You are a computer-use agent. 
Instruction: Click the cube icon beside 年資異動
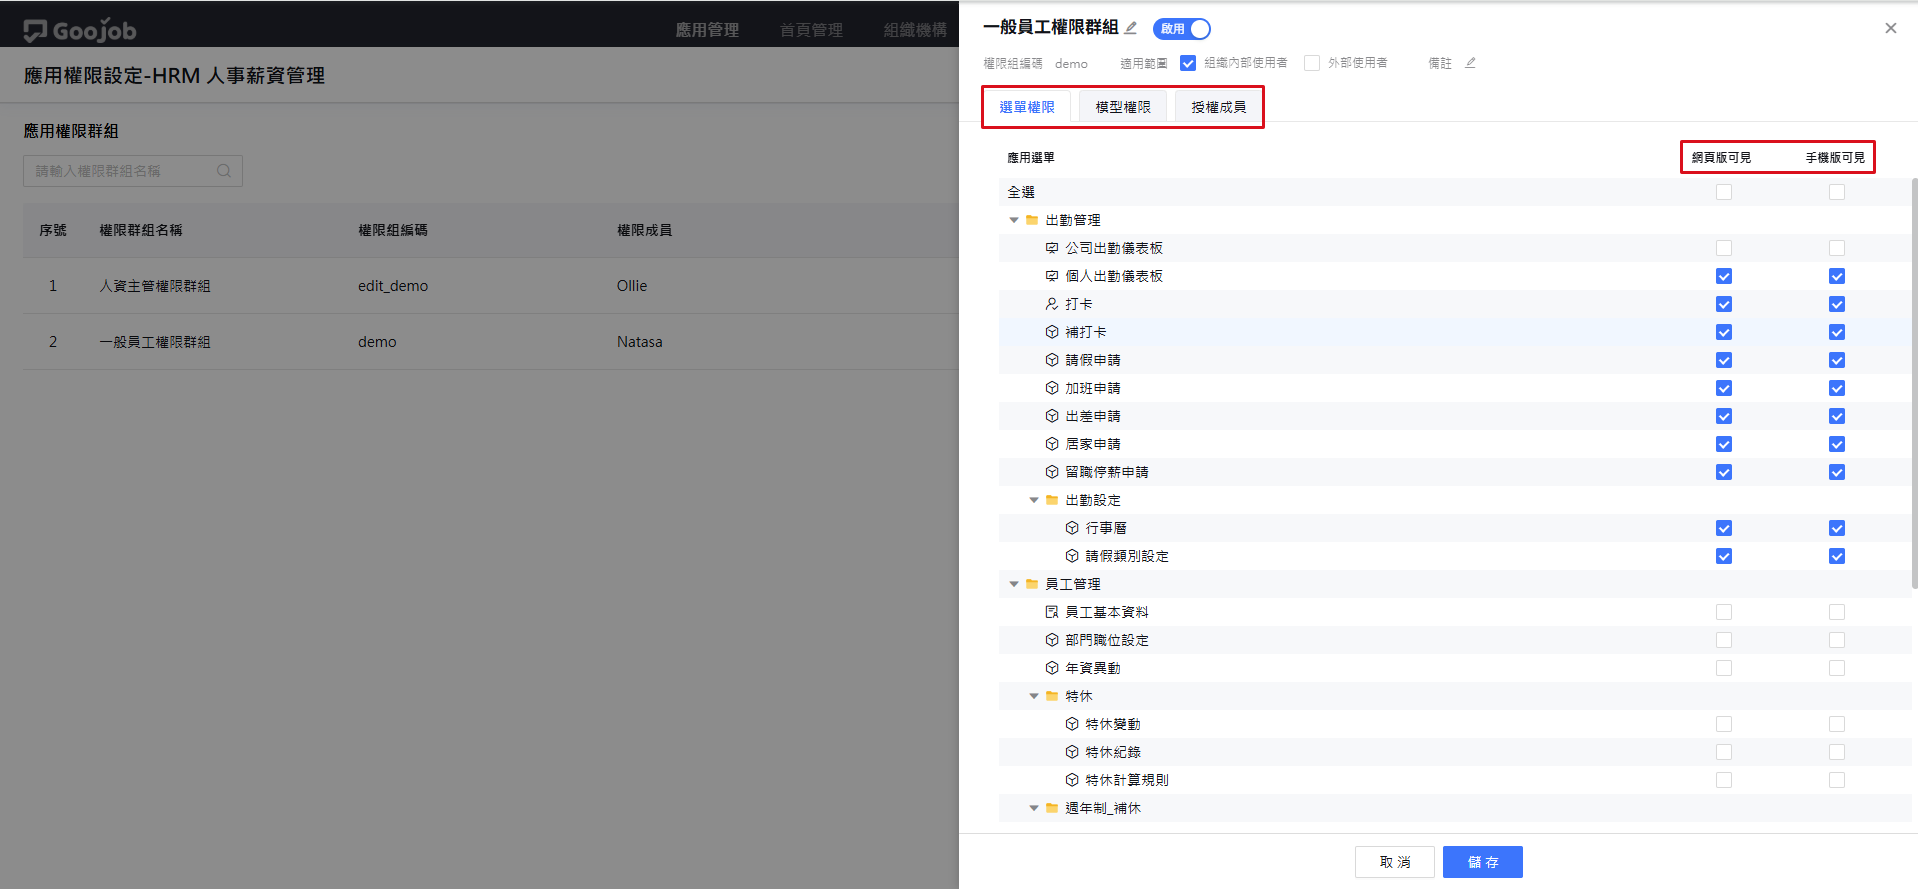tap(1052, 668)
